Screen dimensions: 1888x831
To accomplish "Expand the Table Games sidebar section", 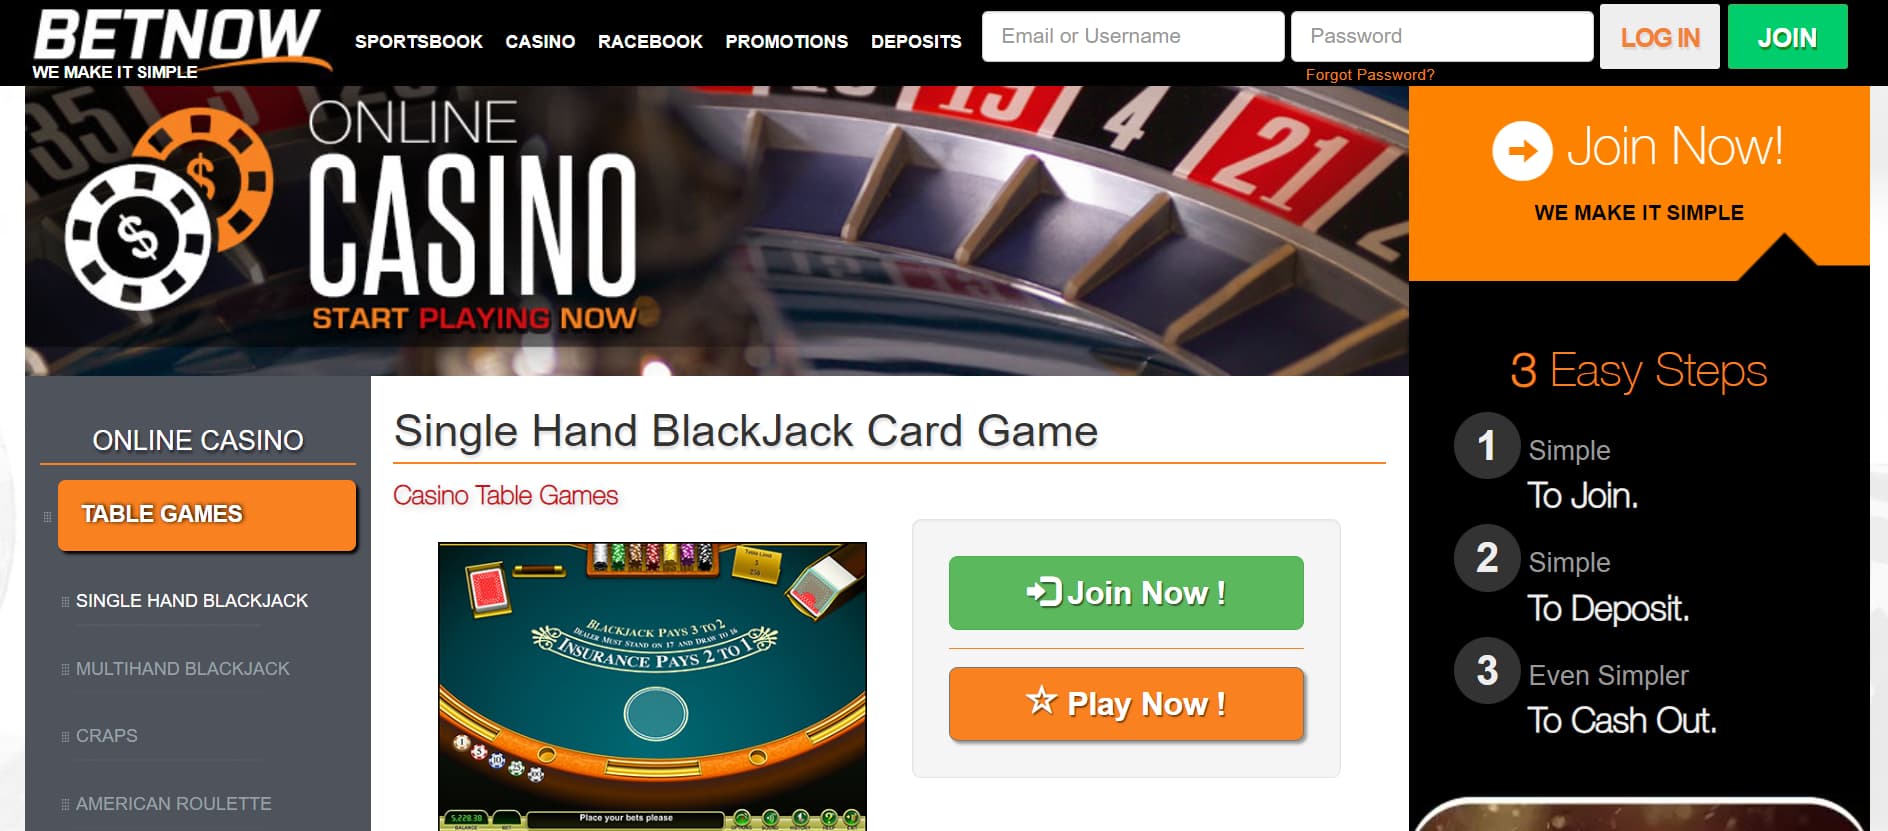I will coord(207,515).
